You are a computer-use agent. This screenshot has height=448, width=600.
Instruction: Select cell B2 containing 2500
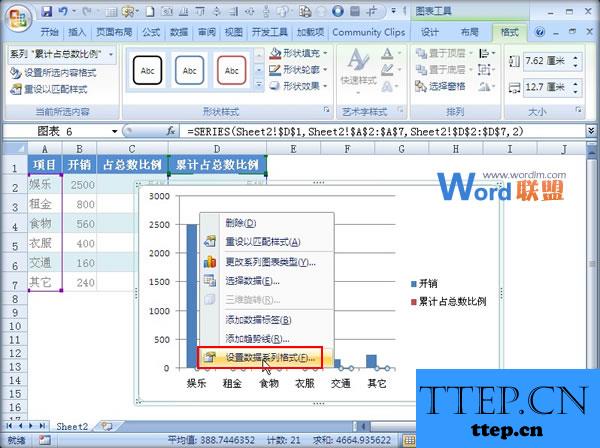[80, 185]
